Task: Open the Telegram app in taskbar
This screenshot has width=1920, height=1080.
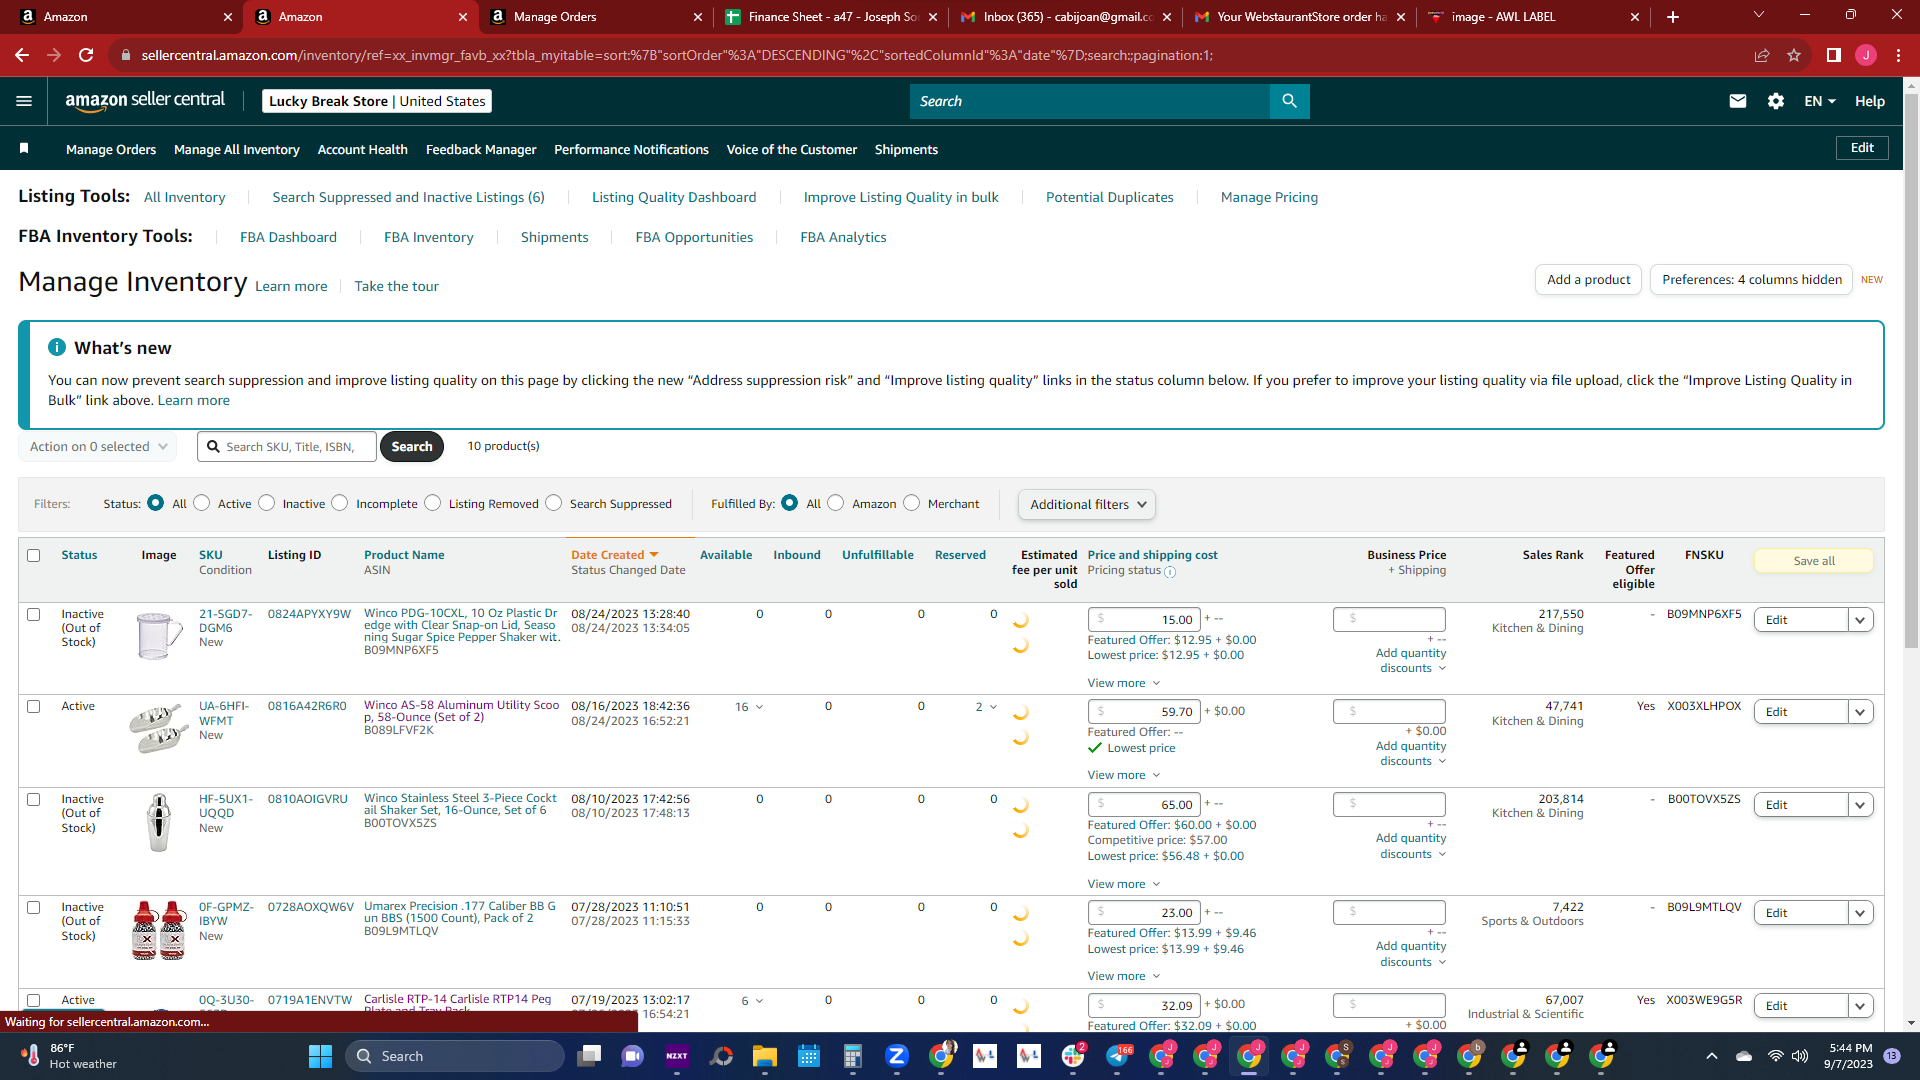Action: pyautogui.click(x=1117, y=1056)
